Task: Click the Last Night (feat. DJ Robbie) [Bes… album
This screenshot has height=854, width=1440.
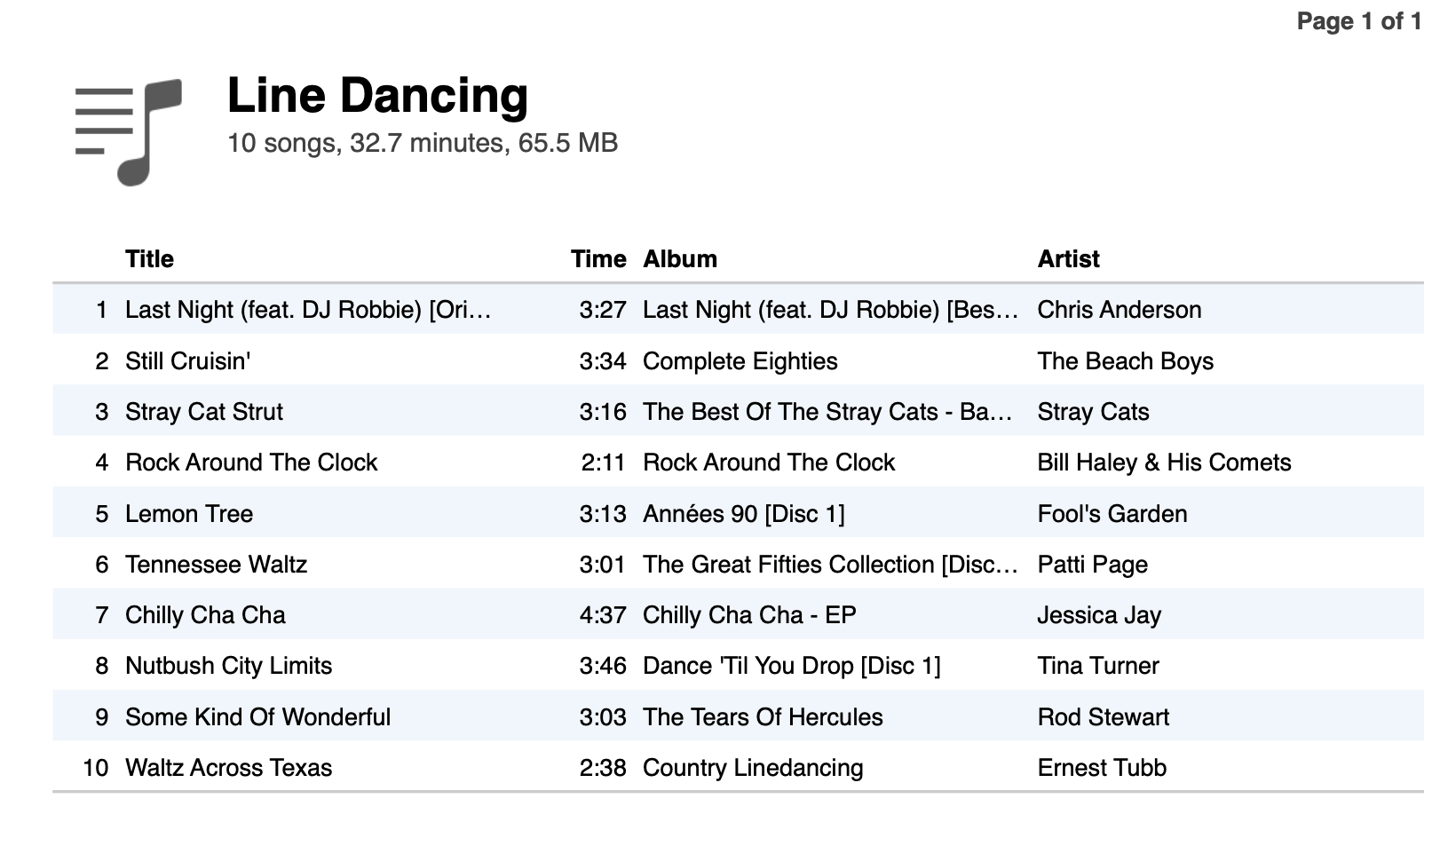Action: (x=830, y=310)
